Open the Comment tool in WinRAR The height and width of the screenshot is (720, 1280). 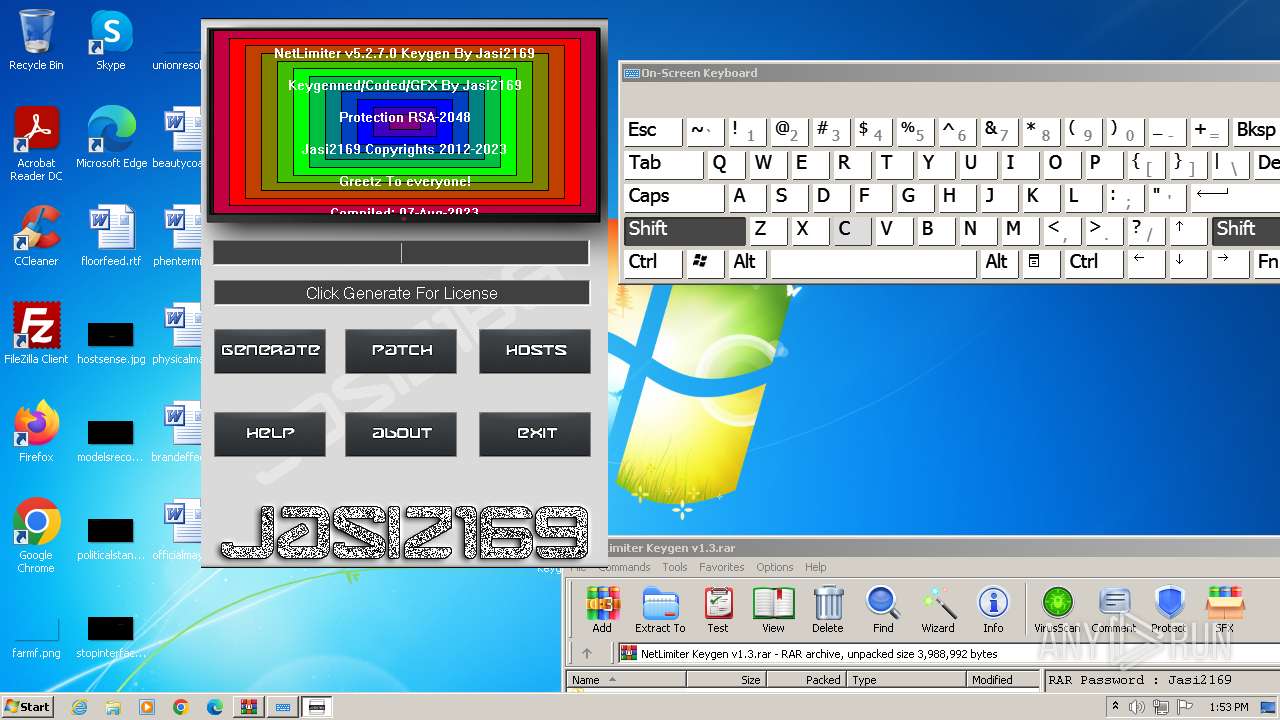point(1114,609)
